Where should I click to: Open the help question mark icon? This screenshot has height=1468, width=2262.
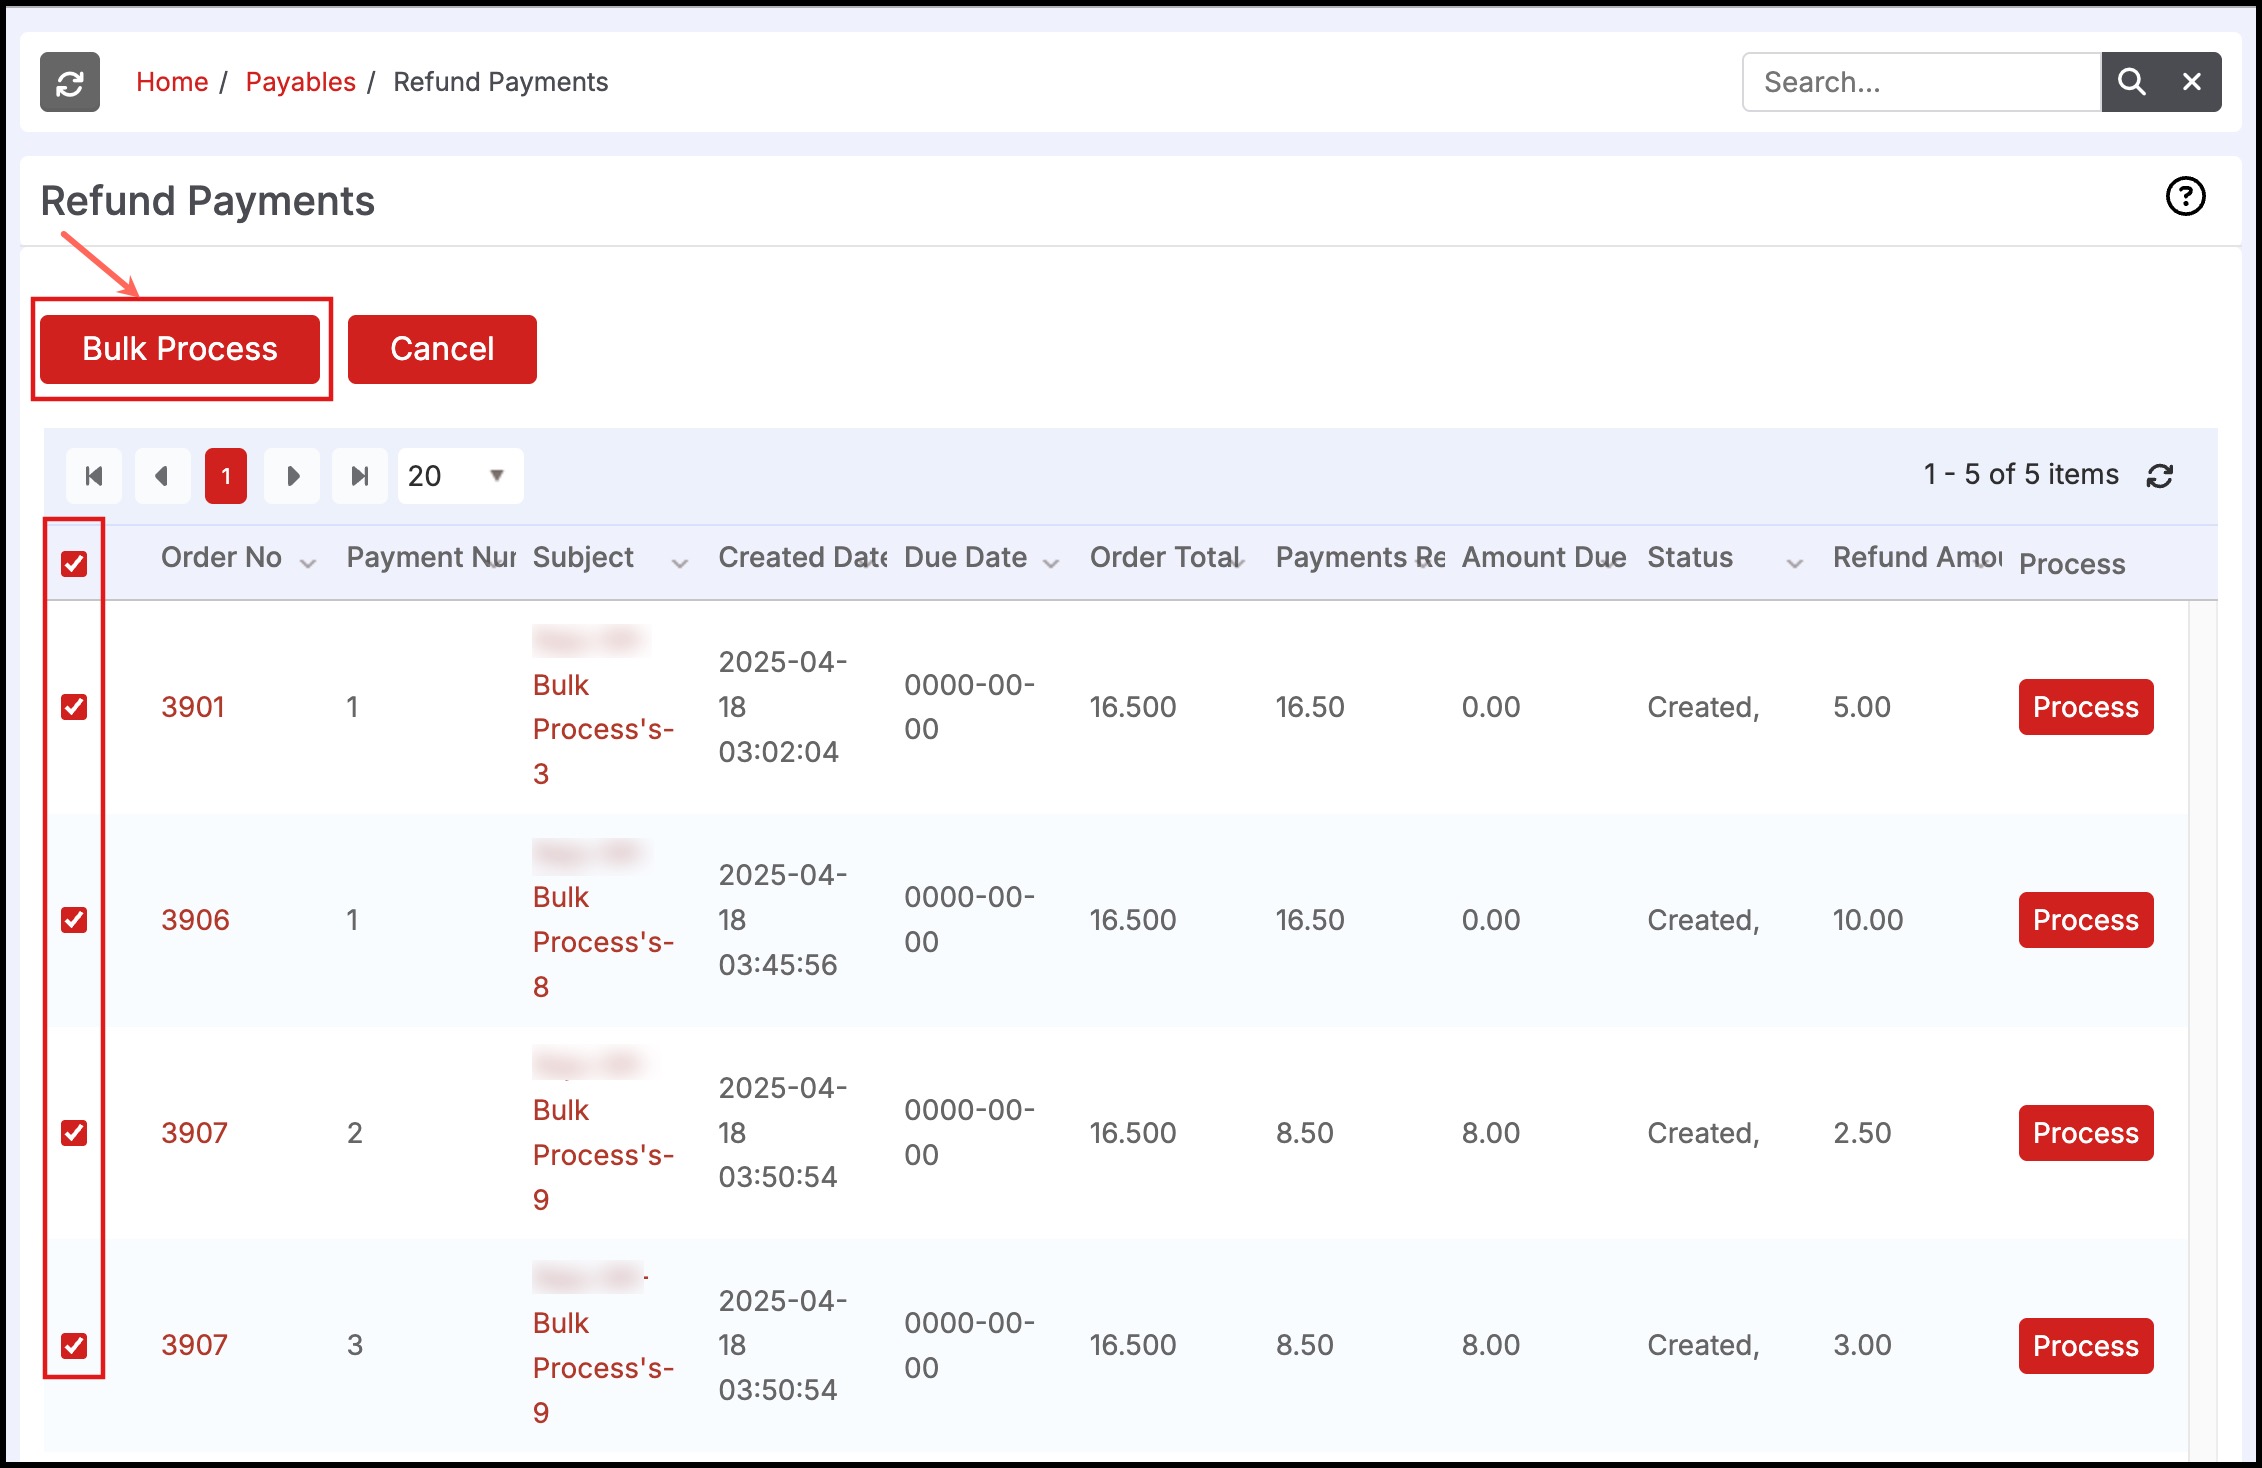2185,197
